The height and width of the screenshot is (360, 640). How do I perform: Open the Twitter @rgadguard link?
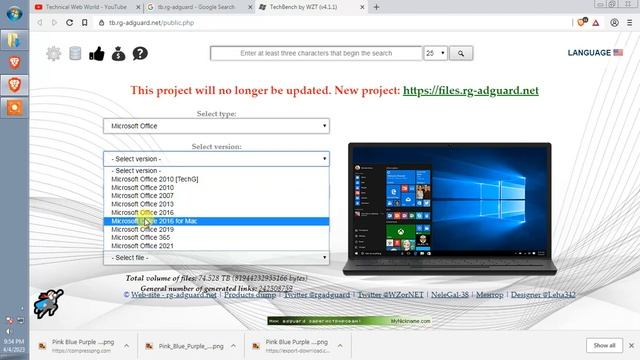[317, 295]
